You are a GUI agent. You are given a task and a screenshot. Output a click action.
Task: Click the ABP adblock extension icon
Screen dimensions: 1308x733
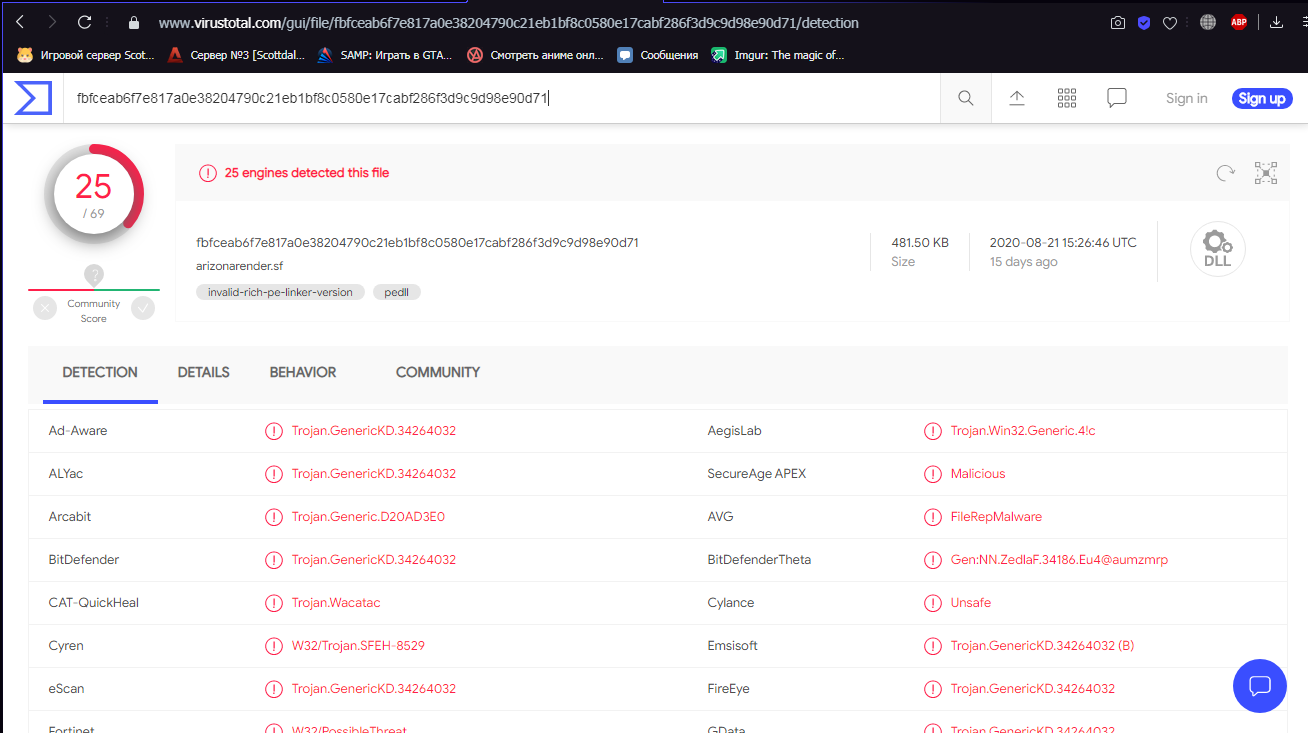[1239, 22]
